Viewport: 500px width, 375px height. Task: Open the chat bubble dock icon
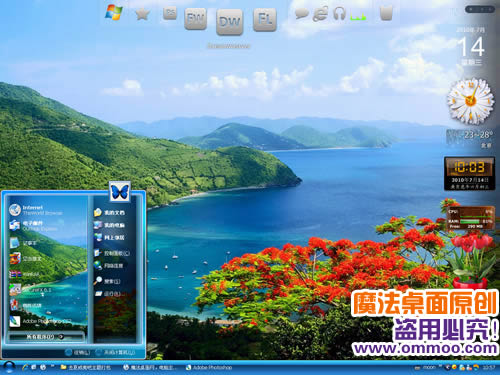tap(301, 14)
